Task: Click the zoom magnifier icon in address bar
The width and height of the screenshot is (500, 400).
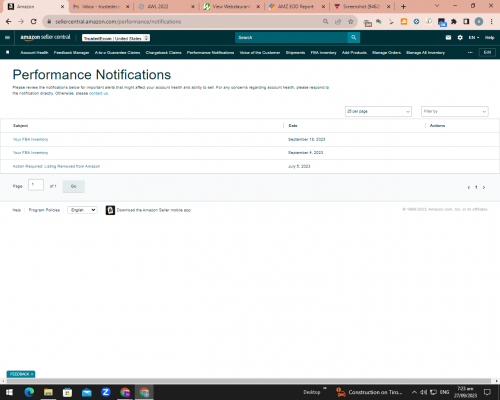Action: point(325,22)
